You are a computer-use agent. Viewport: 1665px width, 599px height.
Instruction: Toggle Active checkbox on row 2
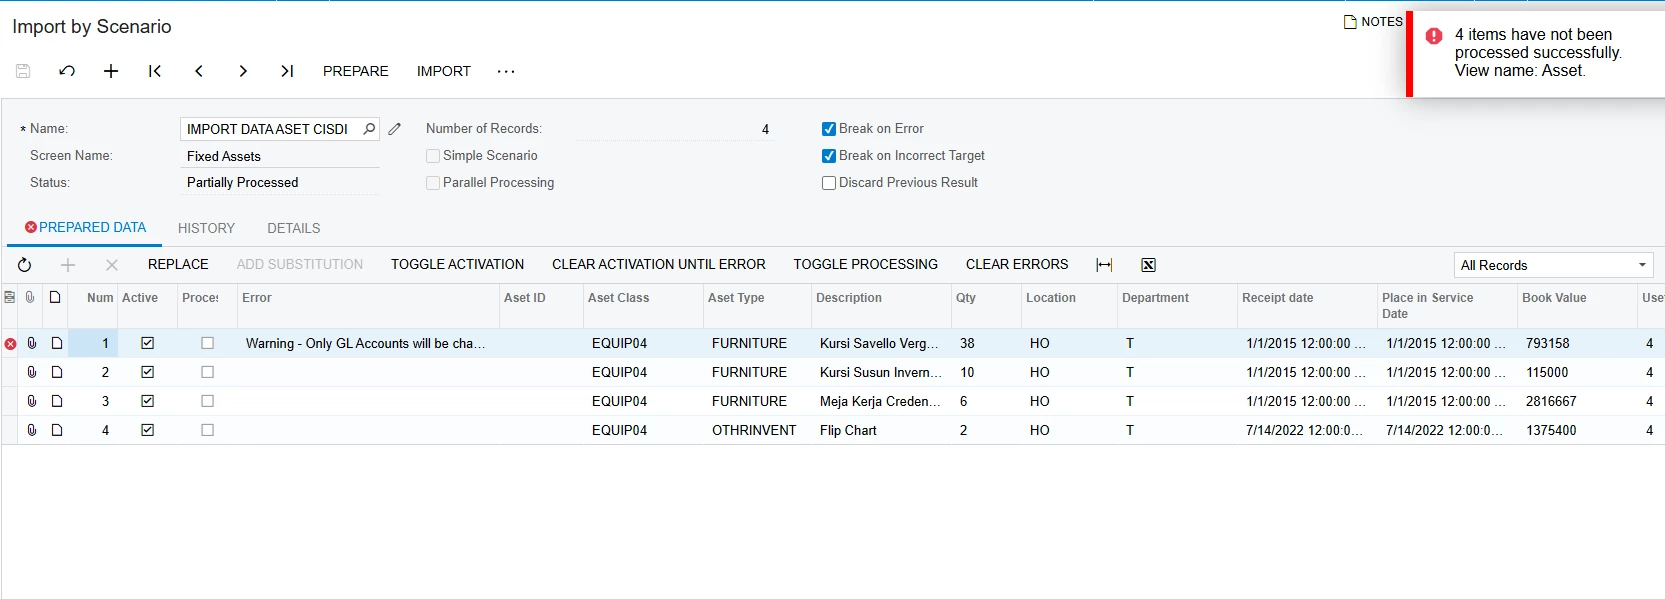(148, 372)
